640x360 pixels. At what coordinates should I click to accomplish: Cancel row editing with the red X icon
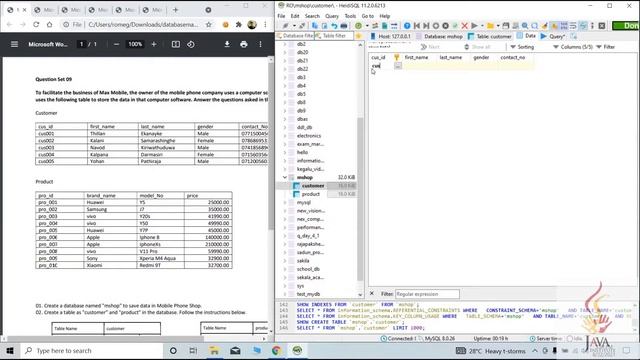click(464, 26)
